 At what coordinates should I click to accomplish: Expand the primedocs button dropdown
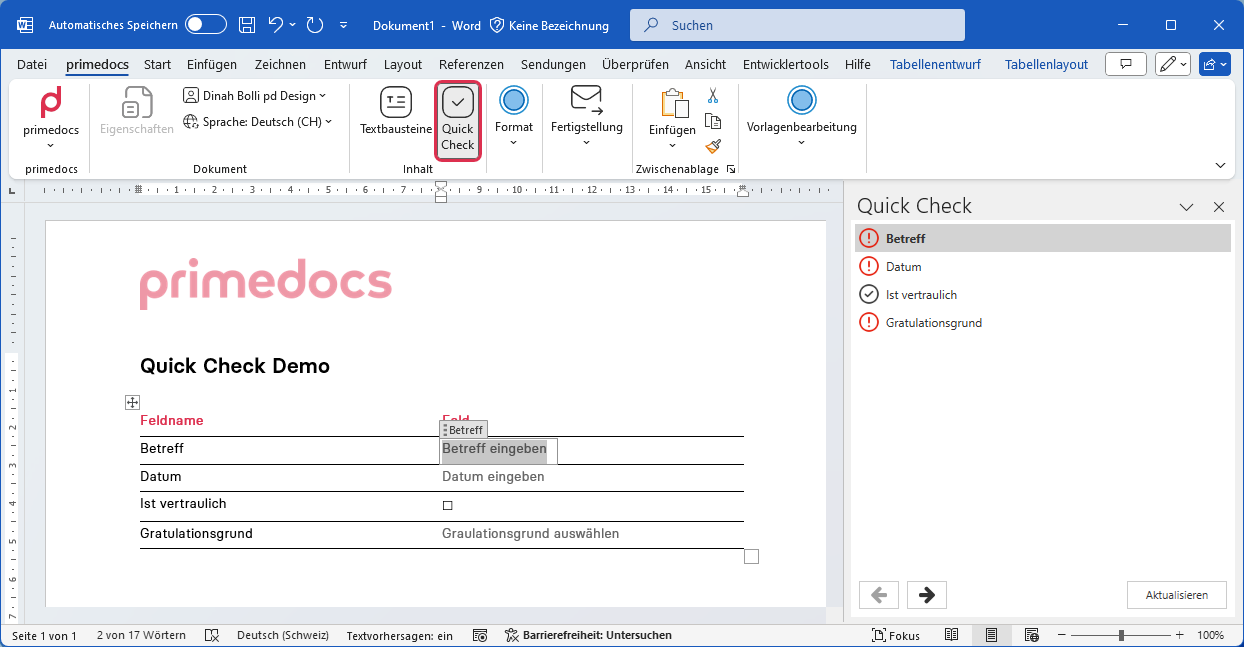point(50,146)
